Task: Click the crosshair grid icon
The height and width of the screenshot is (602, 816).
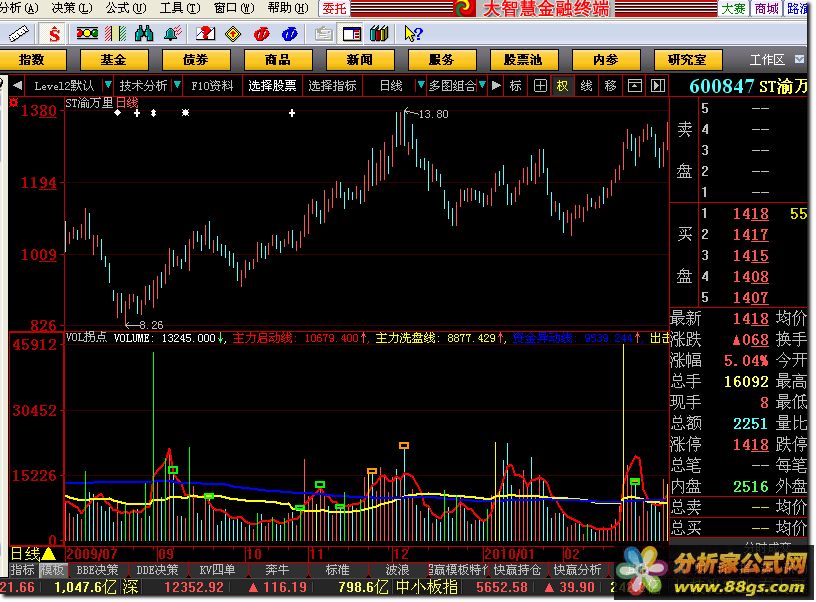Action: click(540, 86)
